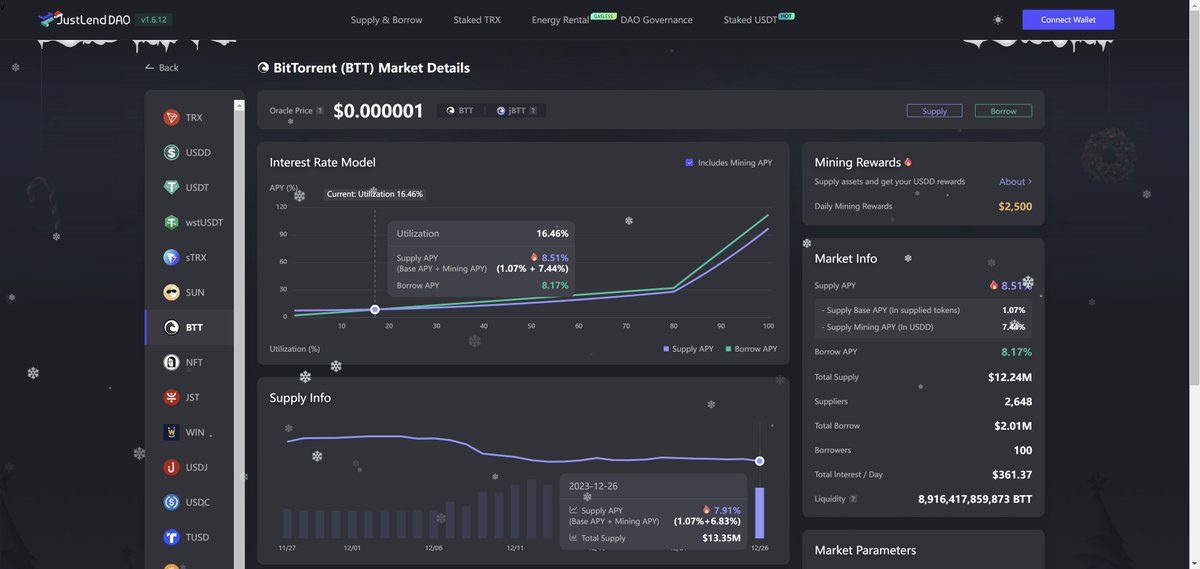Click the Borrow APY 8.17% in Market Info
The width and height of the screenshot is (1200, 569).
pos(1017,352)
